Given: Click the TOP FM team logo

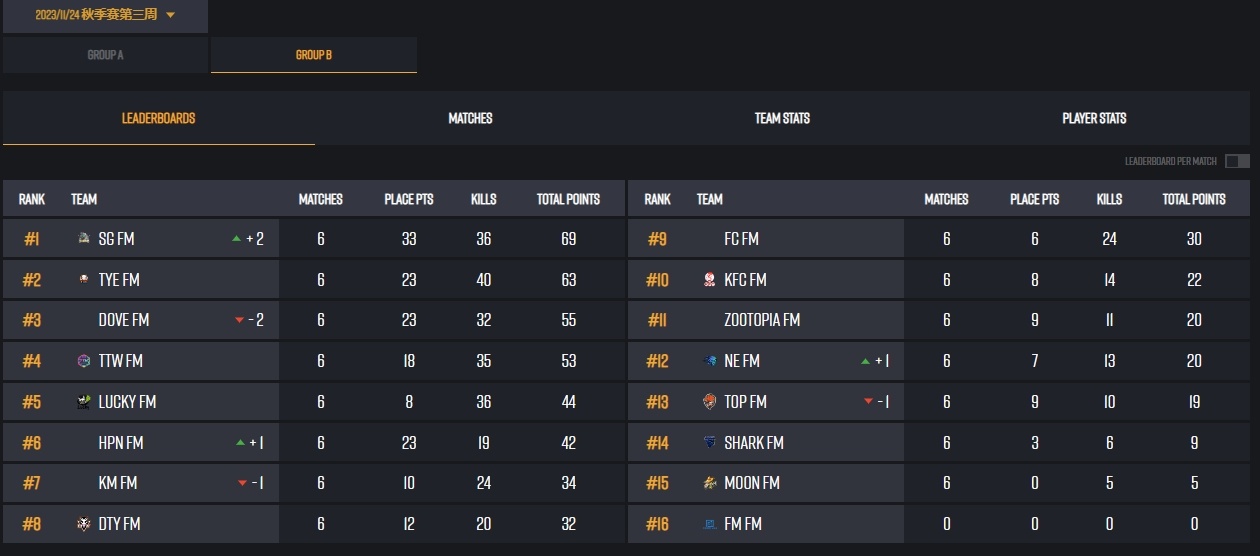Looking at the screenshot, I should coord(710,402).
